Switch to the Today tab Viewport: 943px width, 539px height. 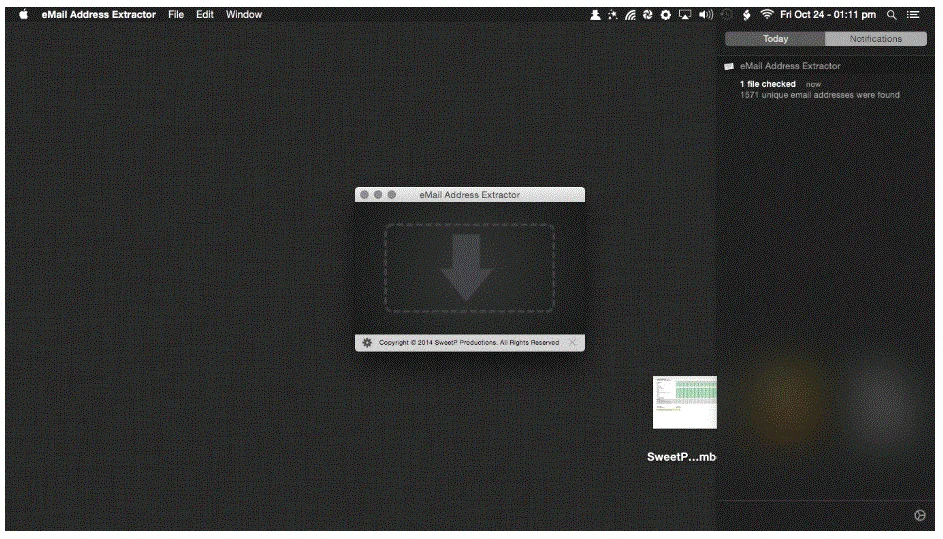775,38
